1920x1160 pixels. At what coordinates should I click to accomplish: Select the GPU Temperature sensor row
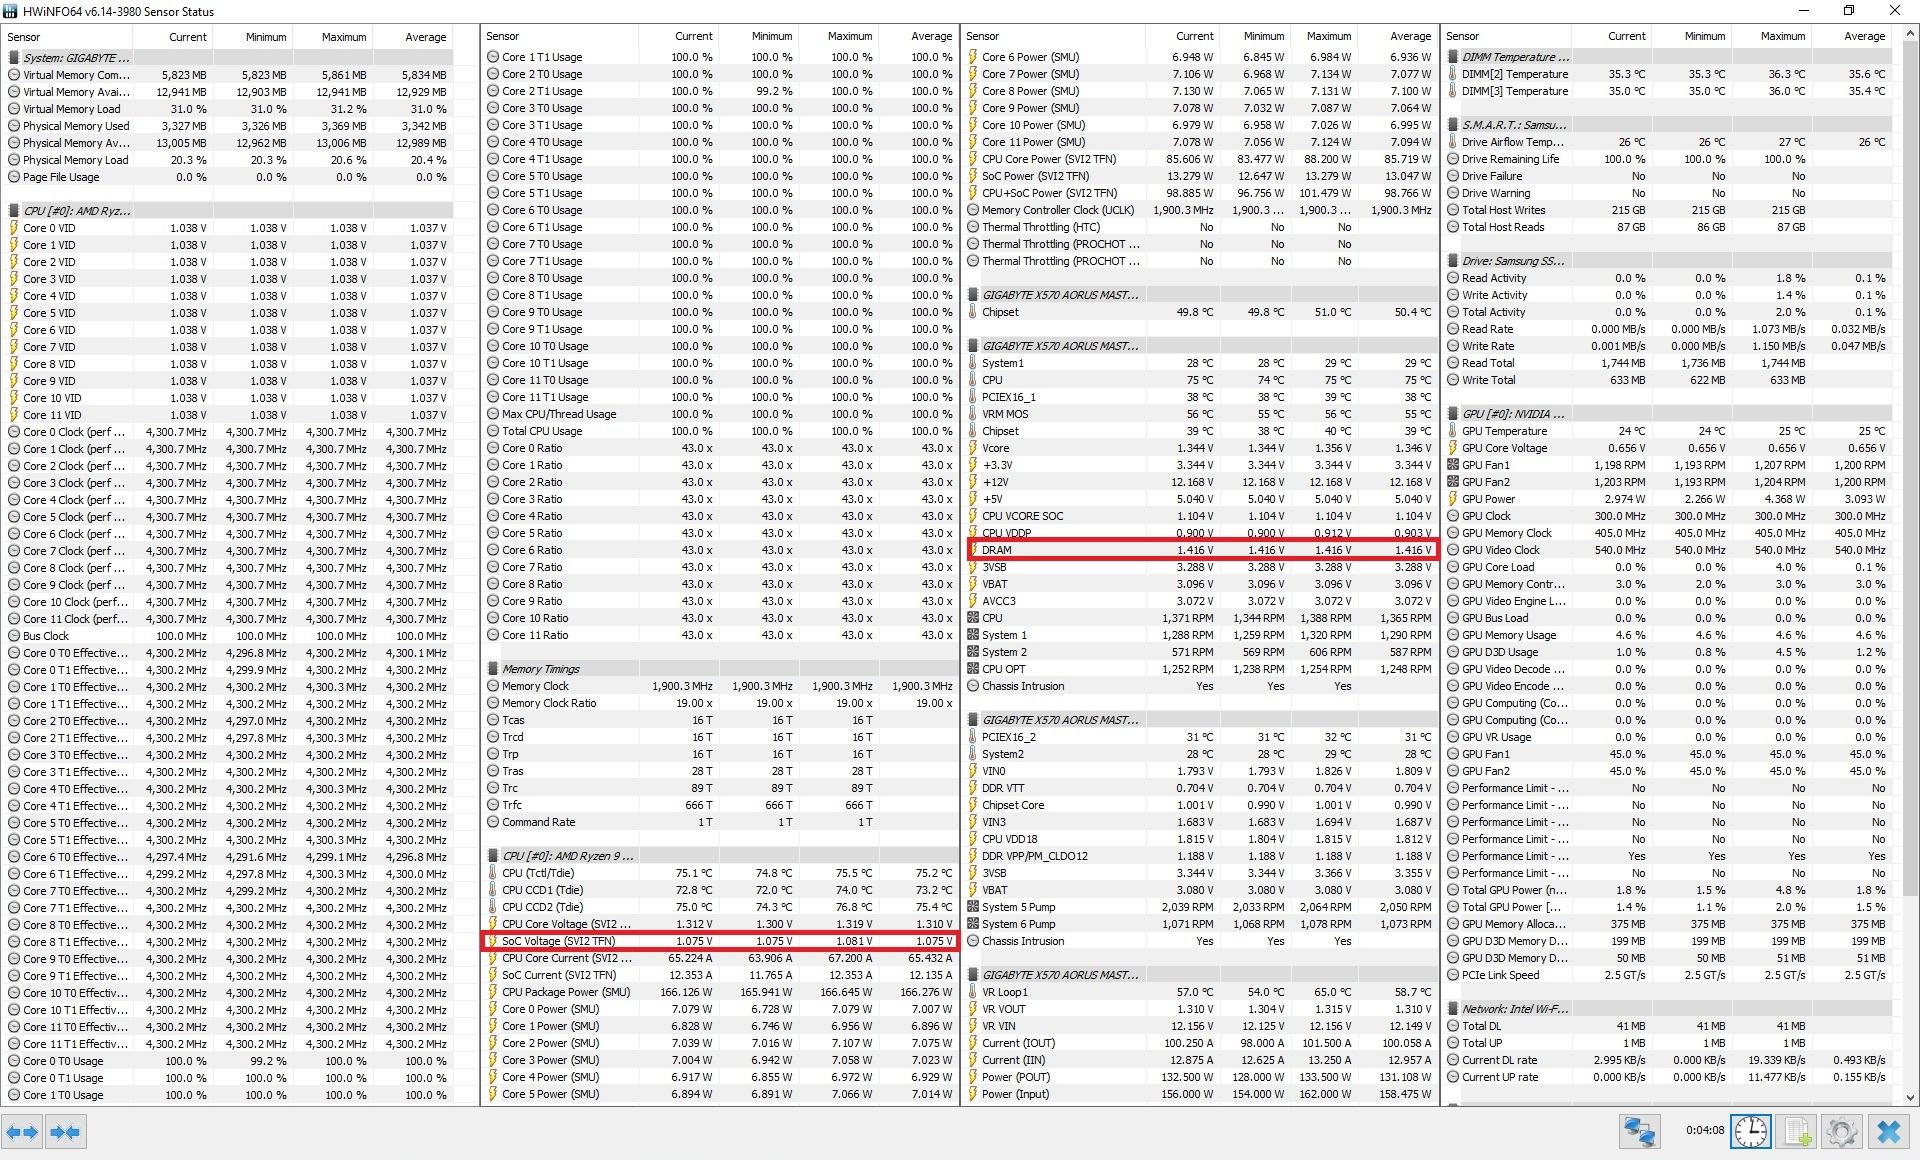pyautogui.click(x=1504, y=431)
